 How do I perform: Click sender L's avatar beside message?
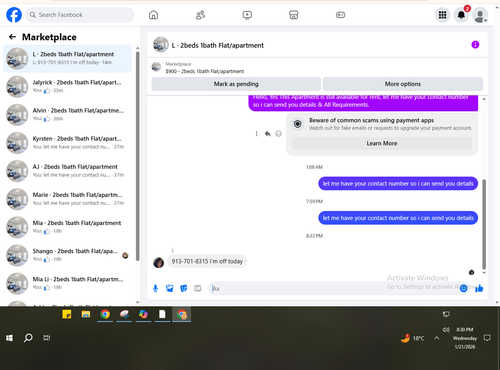point(159,263)
